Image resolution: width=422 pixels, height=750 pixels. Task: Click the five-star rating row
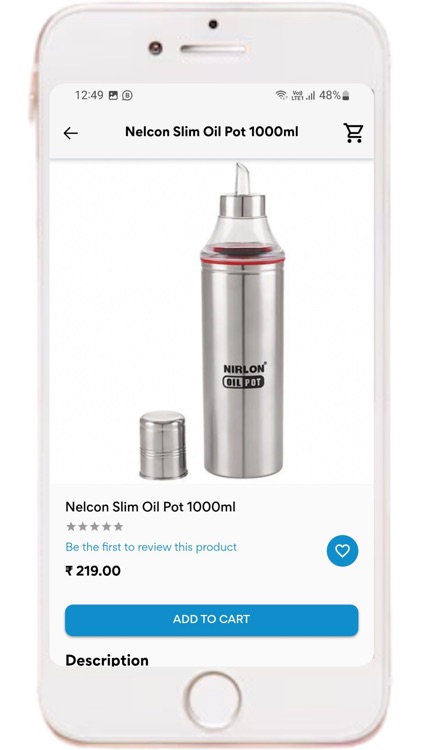95,527
